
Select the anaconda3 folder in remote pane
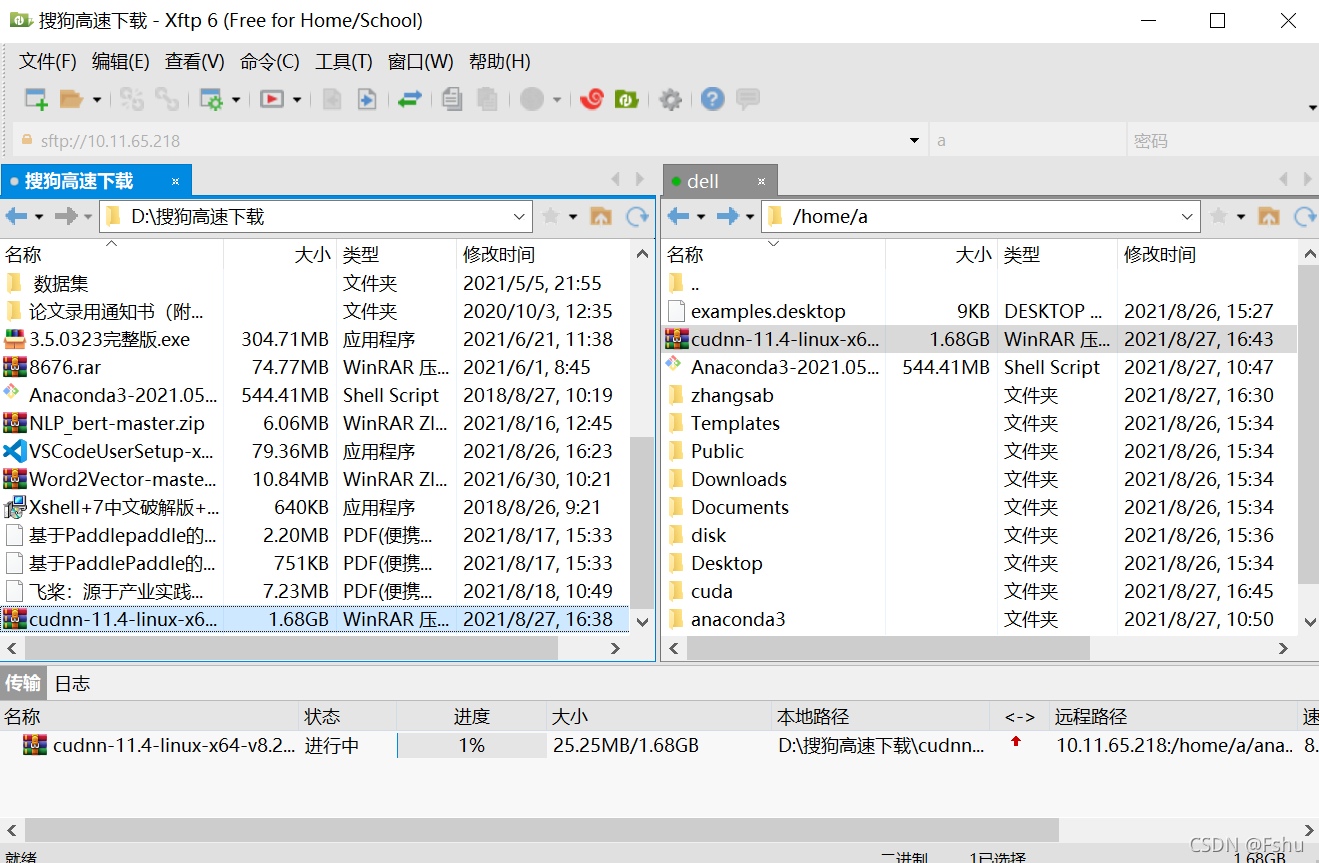tap(980, 619)
